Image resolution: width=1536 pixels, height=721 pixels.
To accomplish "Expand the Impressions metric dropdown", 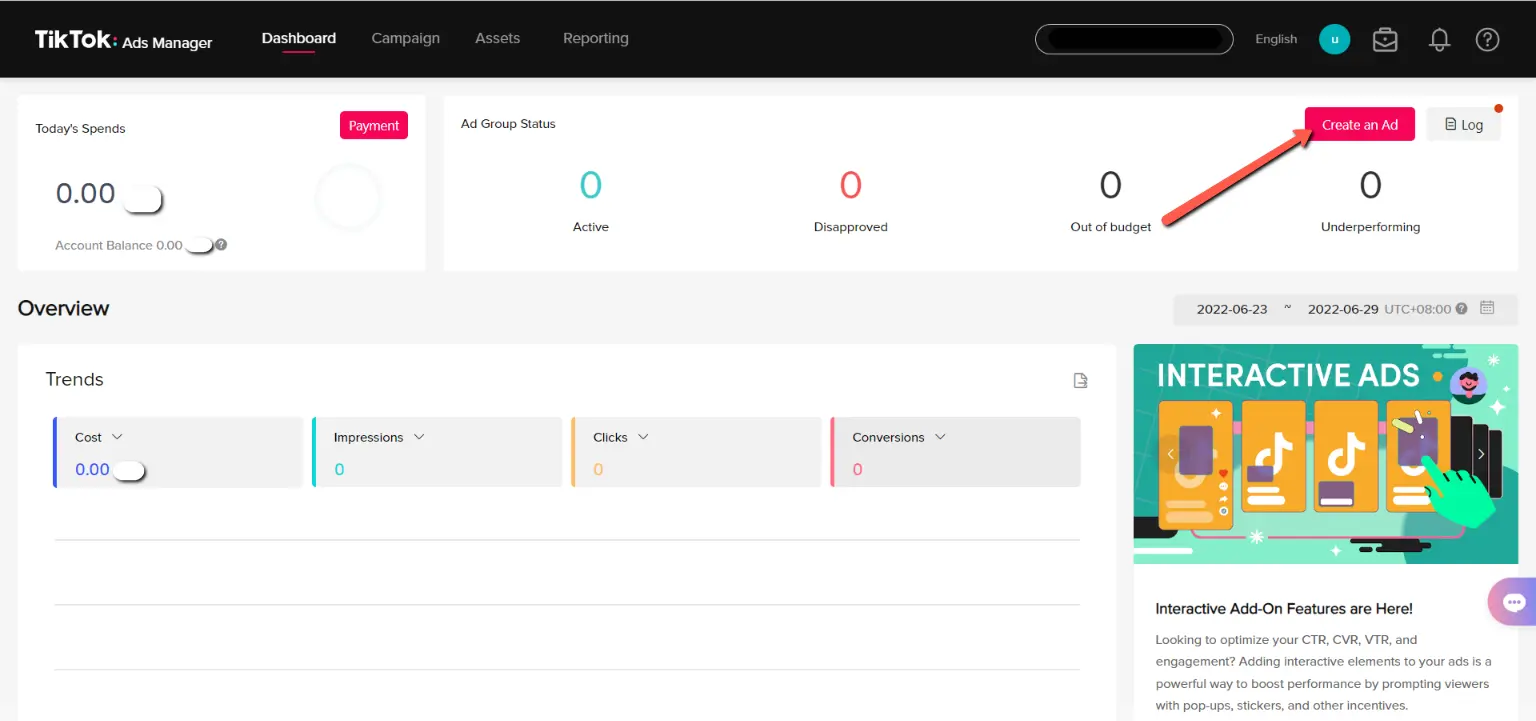I will tap(419, 437).
